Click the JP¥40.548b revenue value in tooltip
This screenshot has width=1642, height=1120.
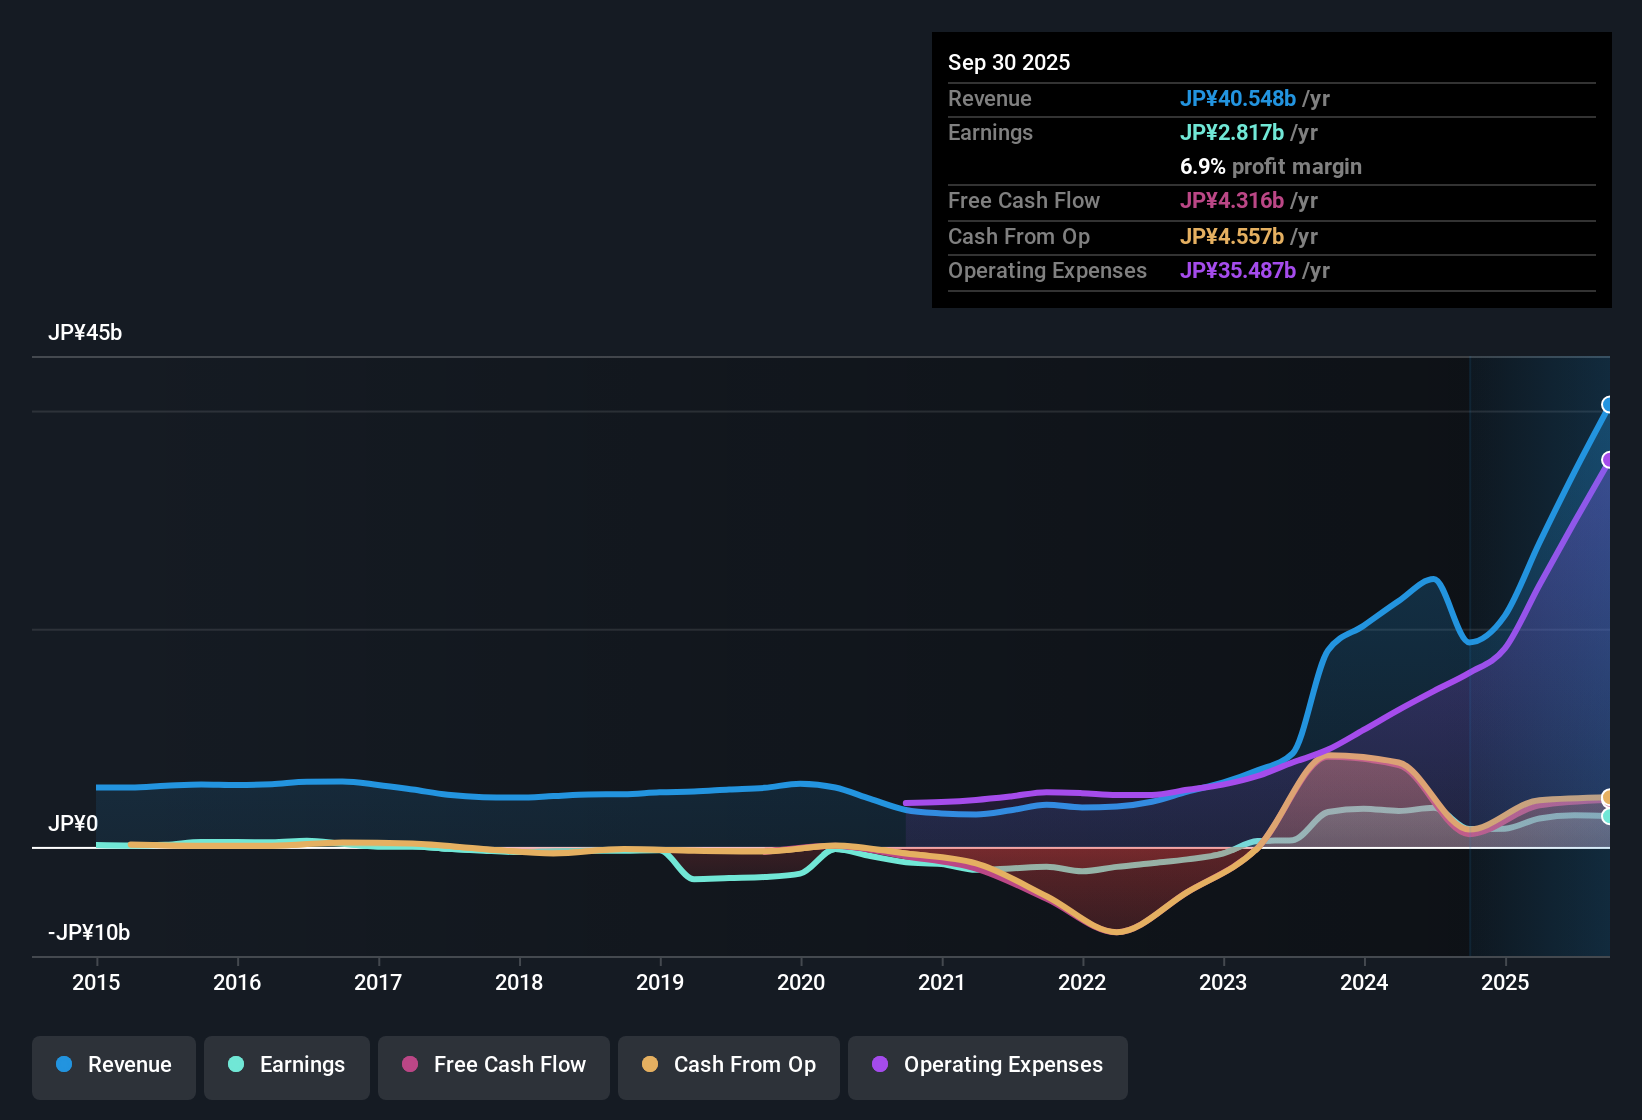(1238, 99)
